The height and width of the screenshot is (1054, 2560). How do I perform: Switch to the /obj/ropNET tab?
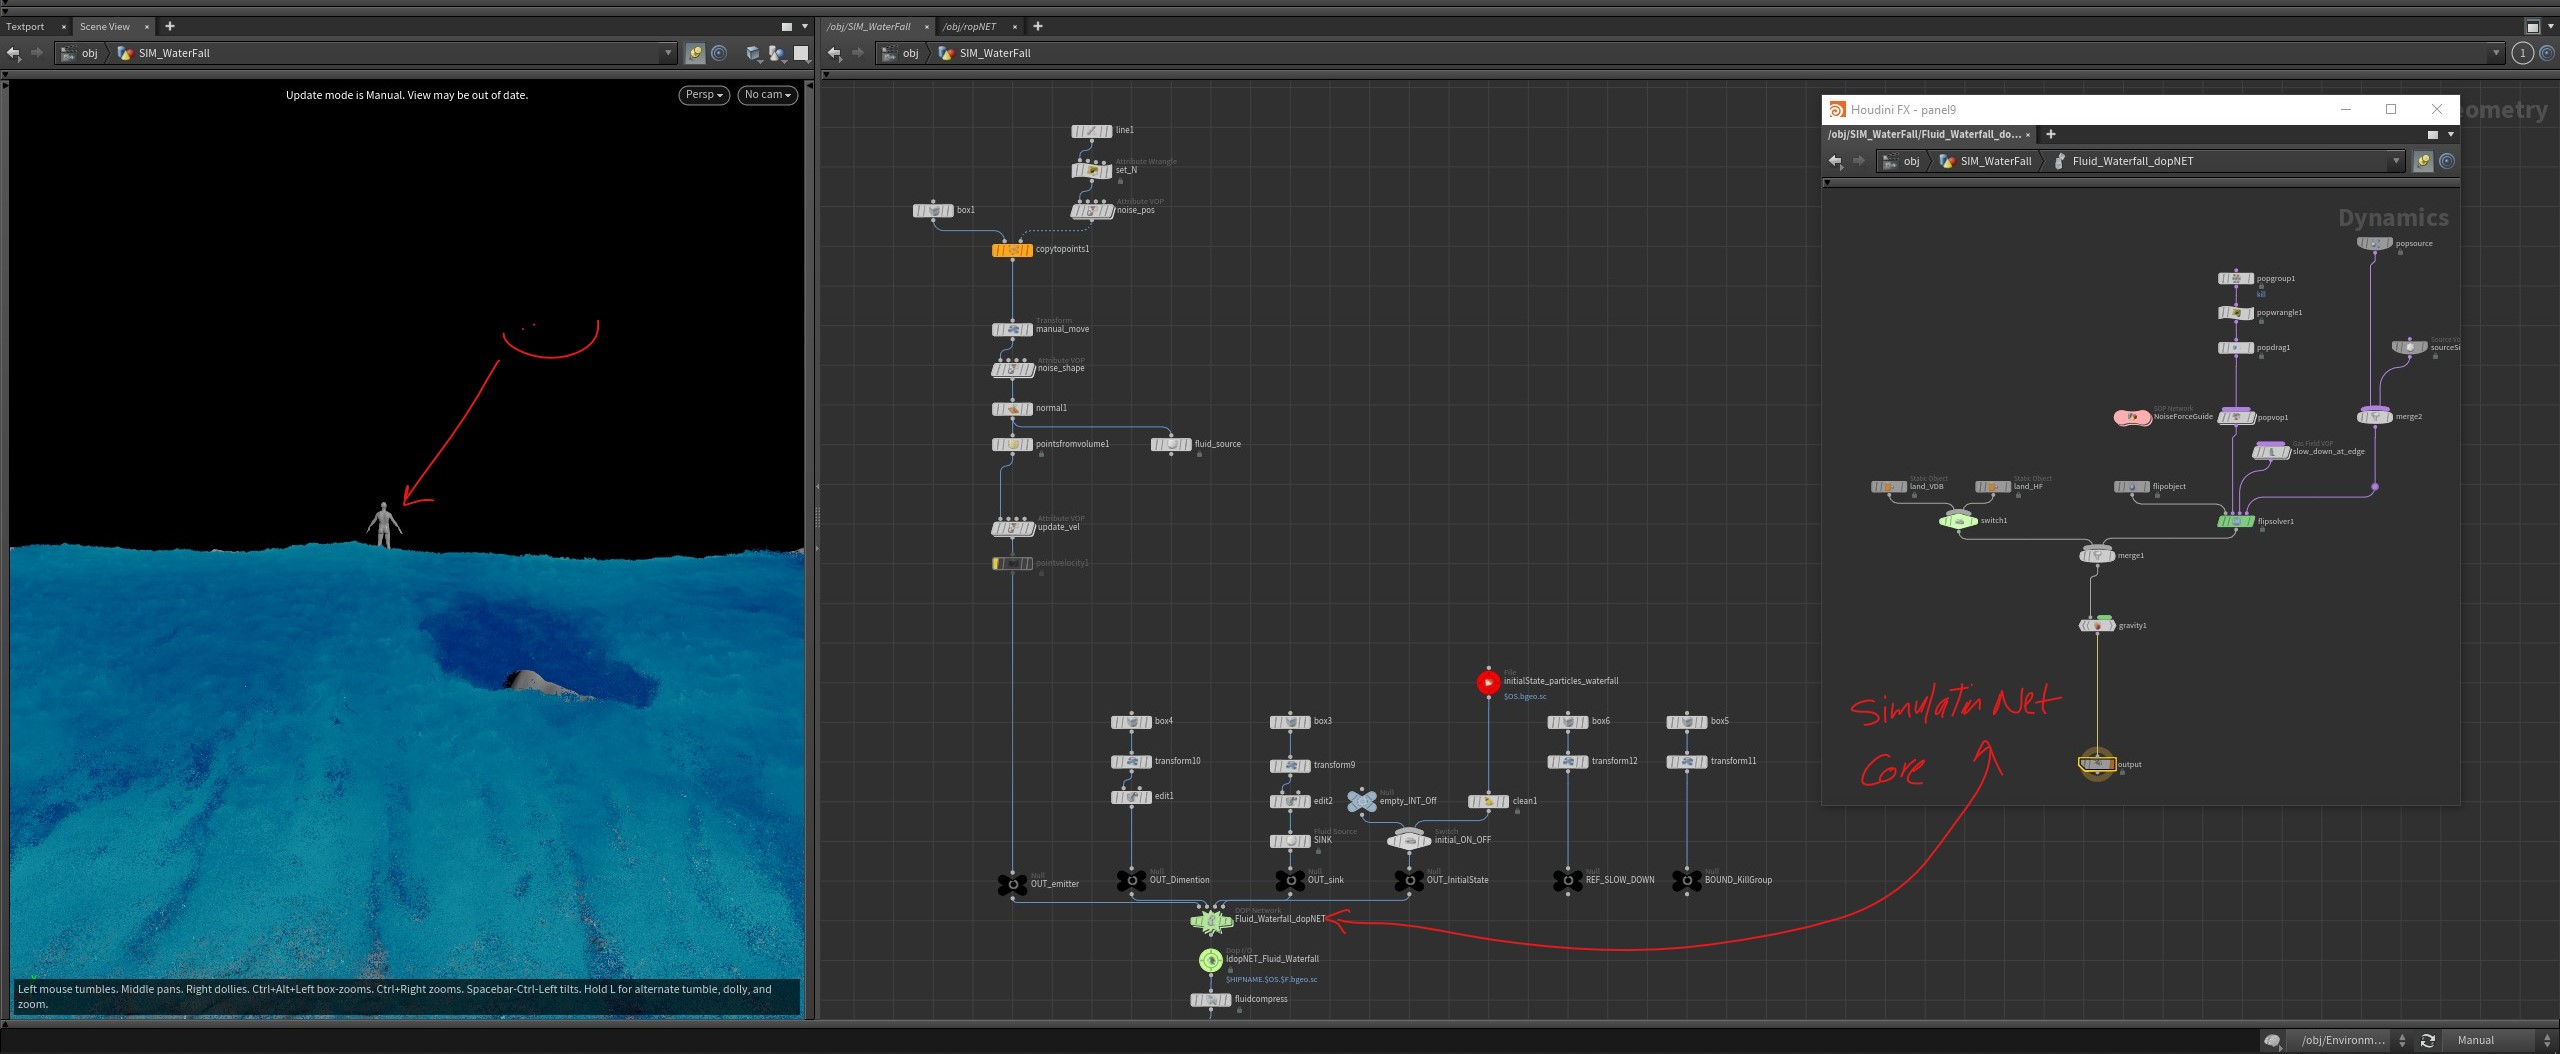(970, 27)
